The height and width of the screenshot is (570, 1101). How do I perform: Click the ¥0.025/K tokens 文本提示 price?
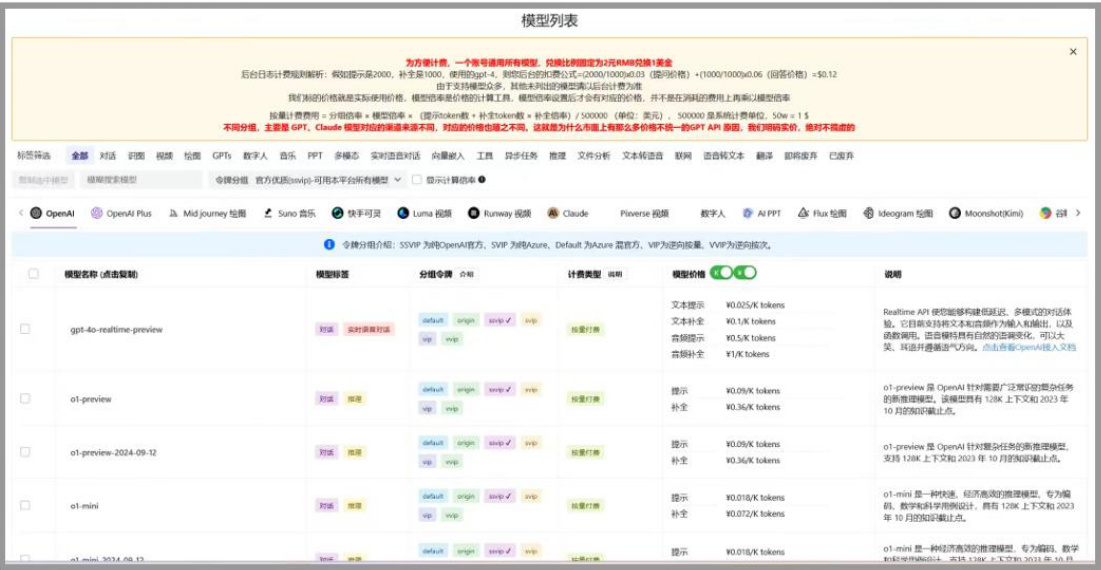point(755,305)
